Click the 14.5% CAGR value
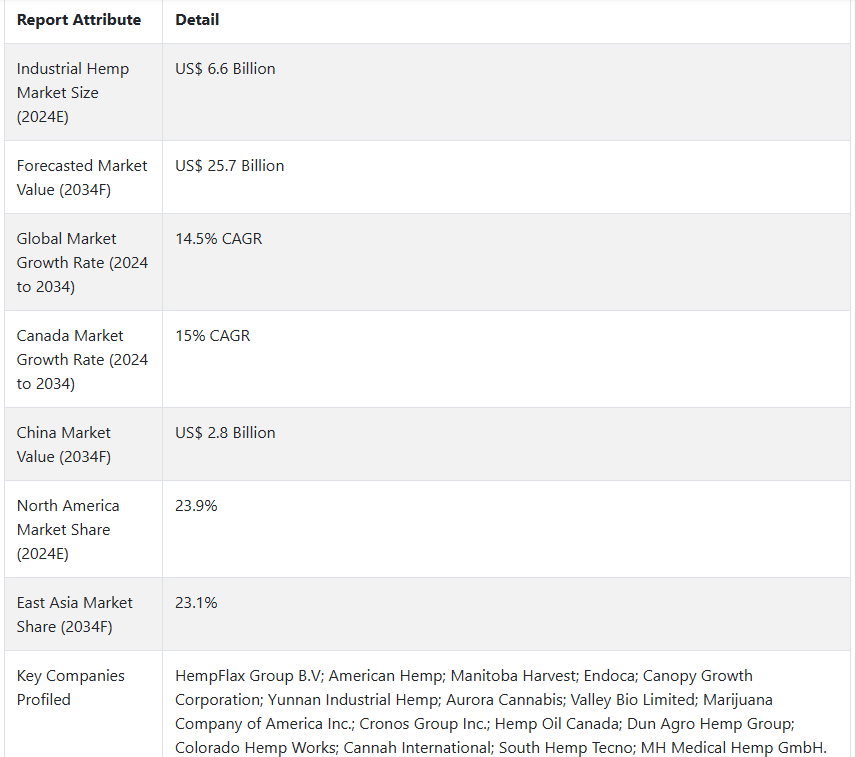Viewport: 855px width, 757px height. tap(218, 239)
